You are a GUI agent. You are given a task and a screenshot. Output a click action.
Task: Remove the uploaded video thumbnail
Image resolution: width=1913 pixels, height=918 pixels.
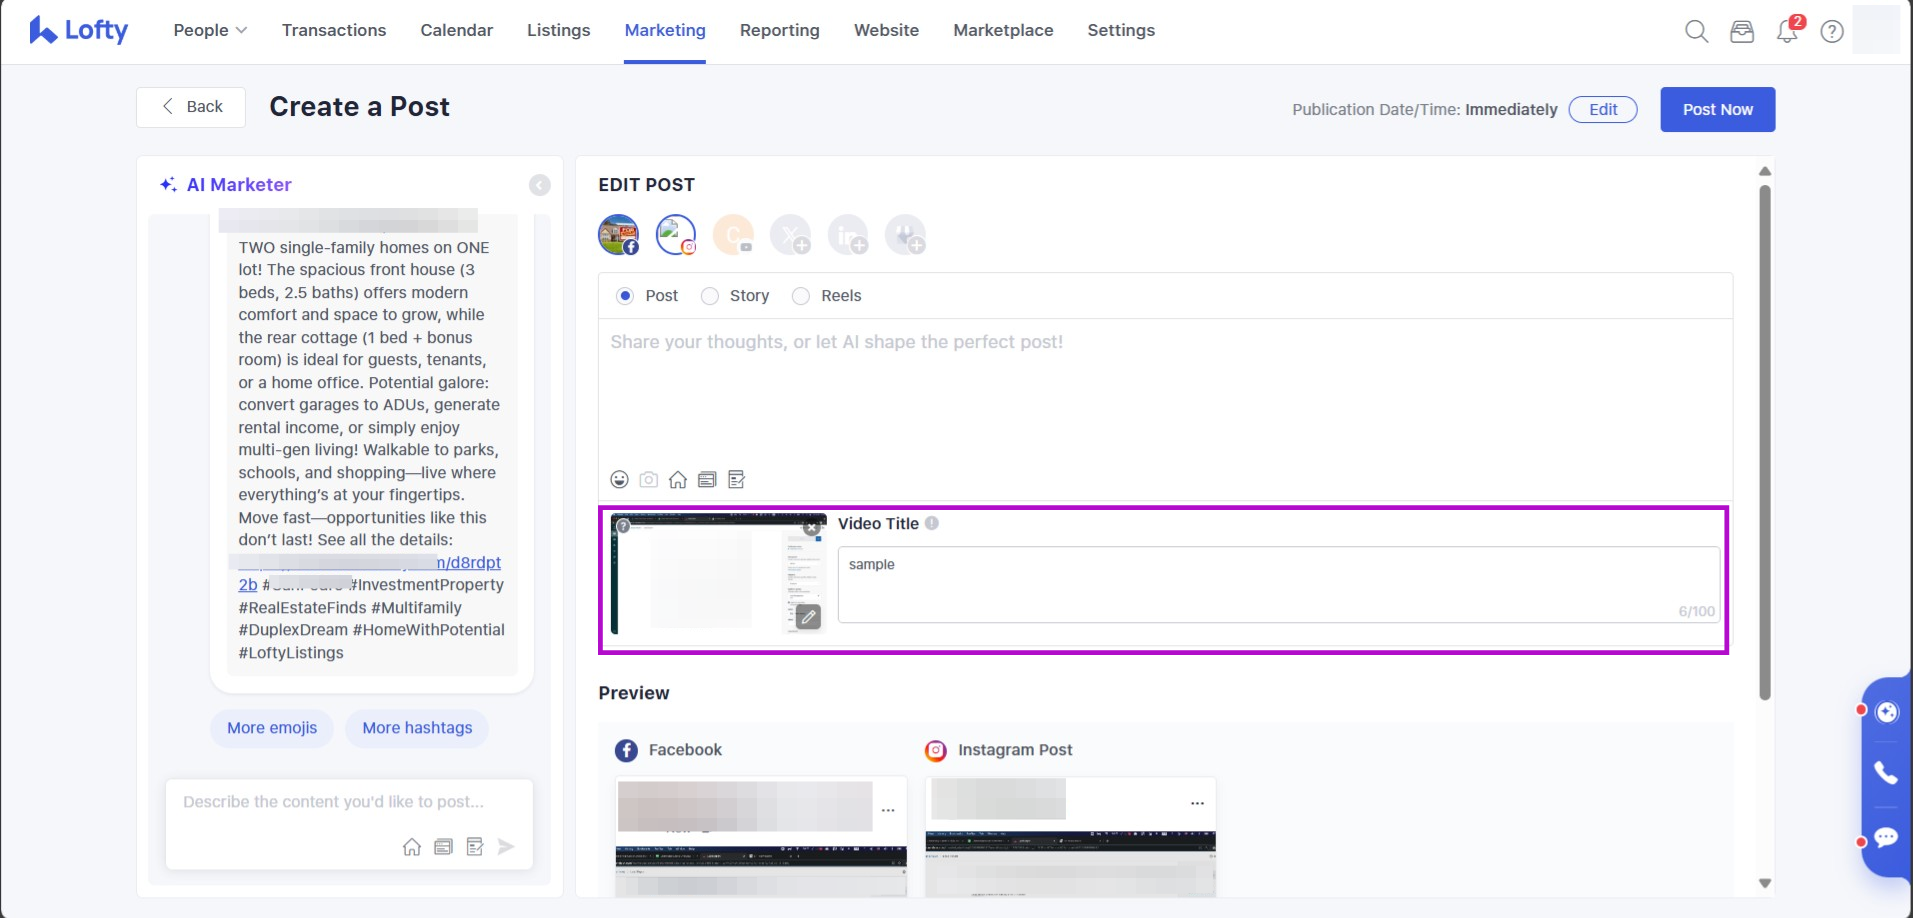coord(812,527)
